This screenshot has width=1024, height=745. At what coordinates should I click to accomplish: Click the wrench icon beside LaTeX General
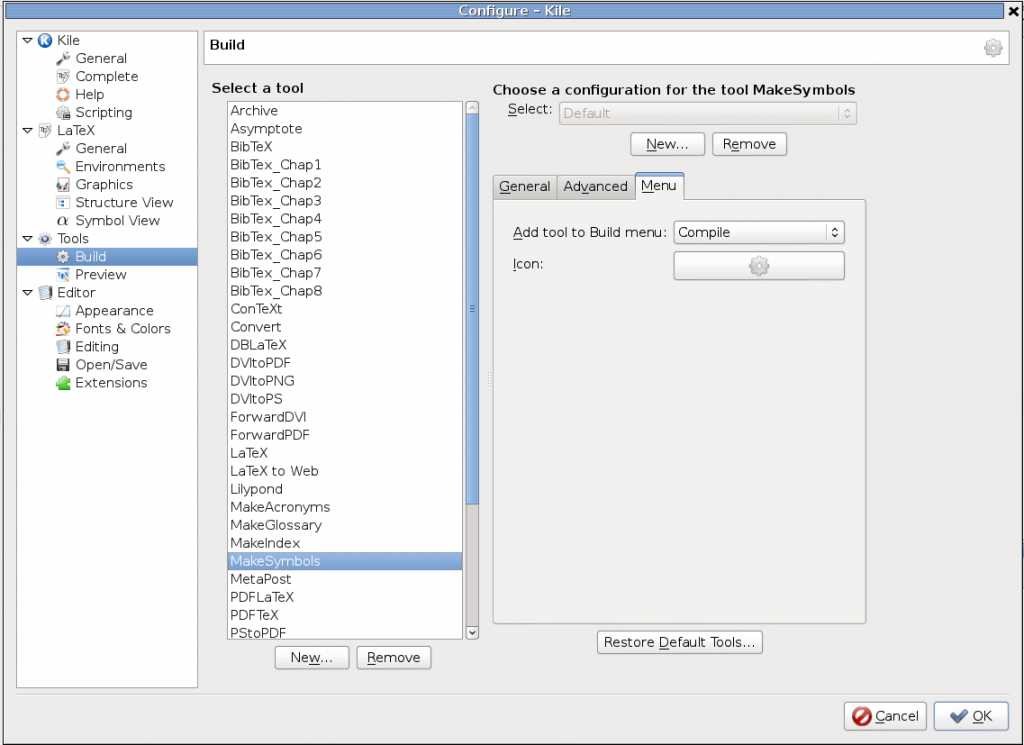(x=63, y=149)
